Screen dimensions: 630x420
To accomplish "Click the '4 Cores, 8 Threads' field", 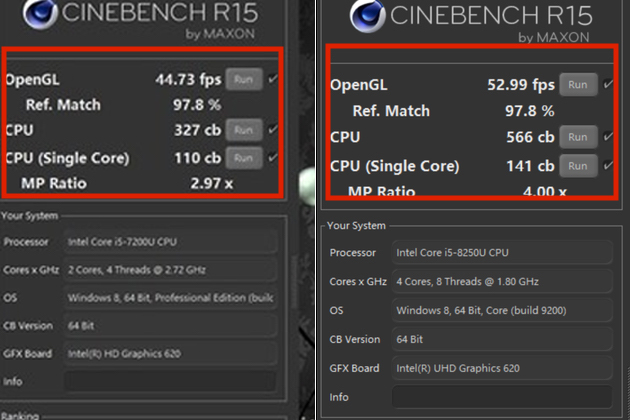I will pos(502,281).
